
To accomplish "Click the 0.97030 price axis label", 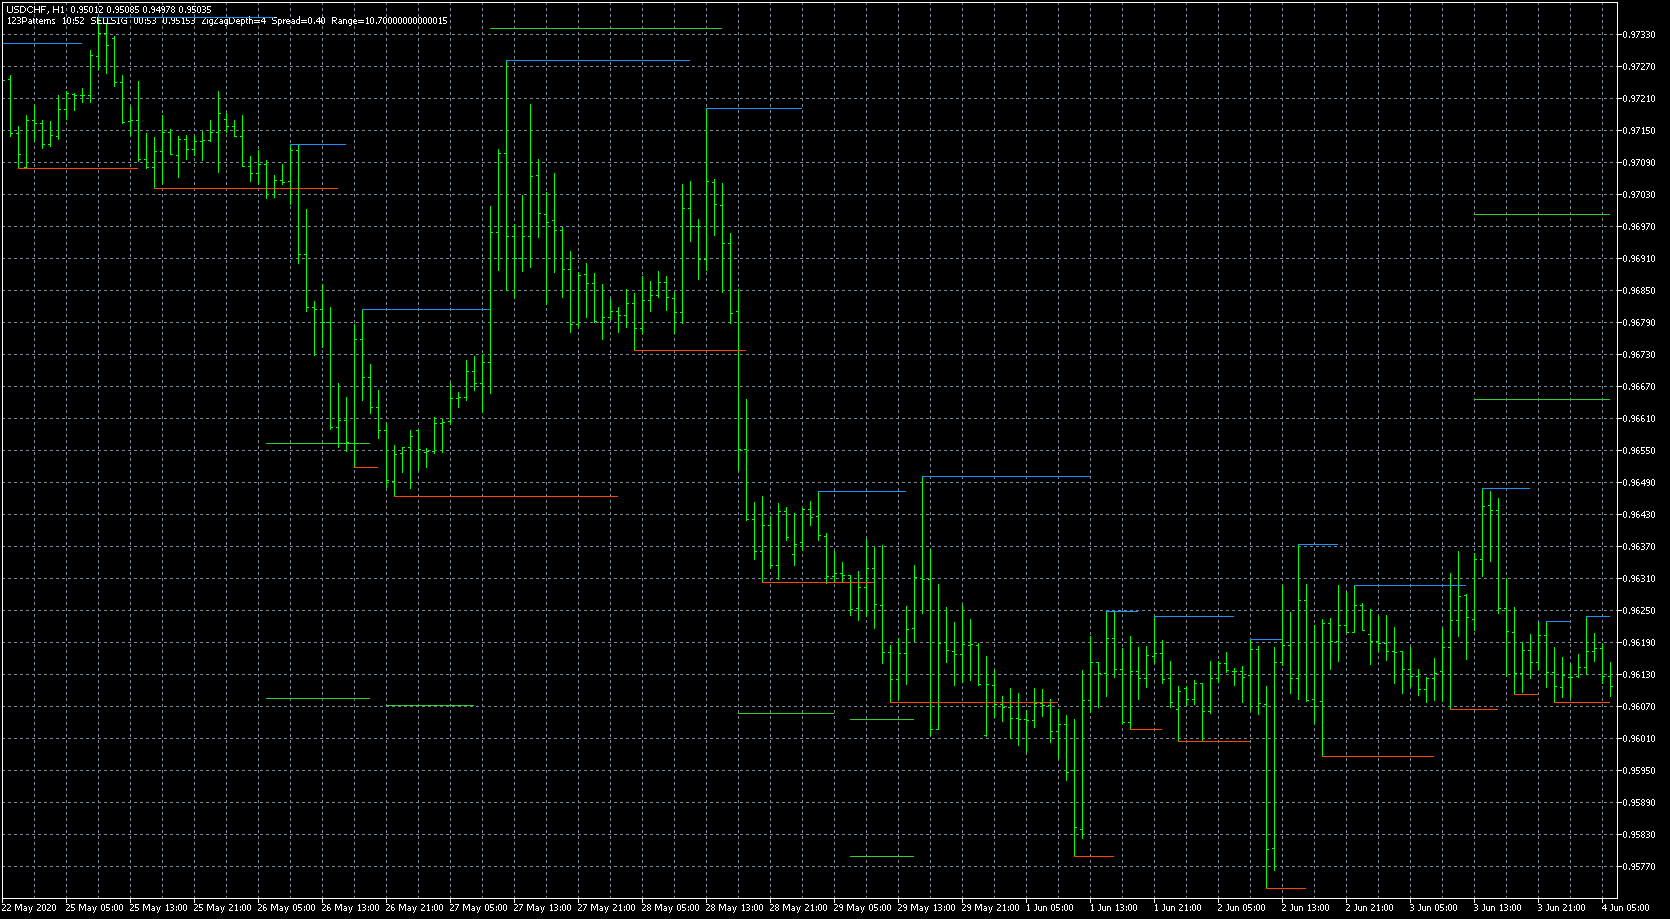I will point(1641,195).
